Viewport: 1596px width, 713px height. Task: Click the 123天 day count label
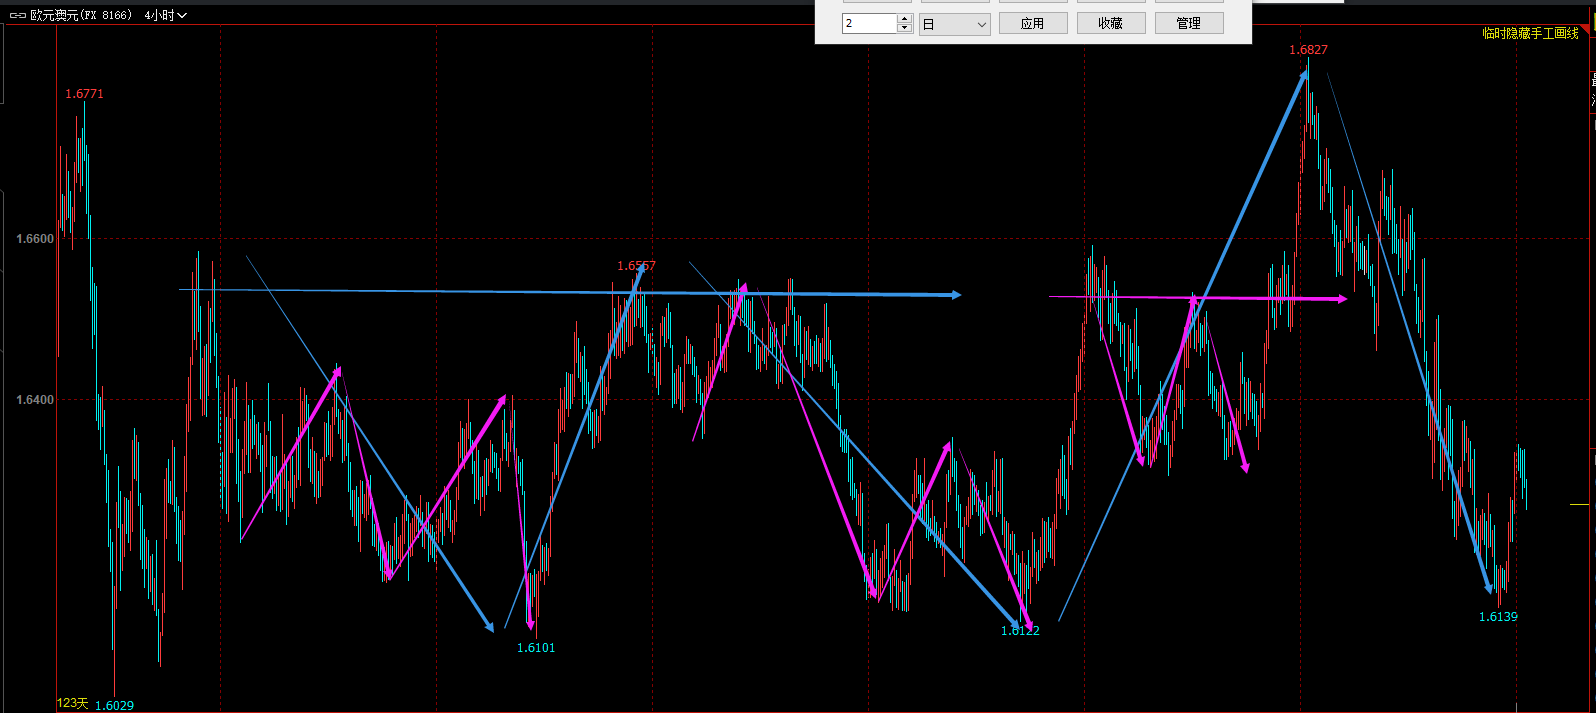(73, 704)
